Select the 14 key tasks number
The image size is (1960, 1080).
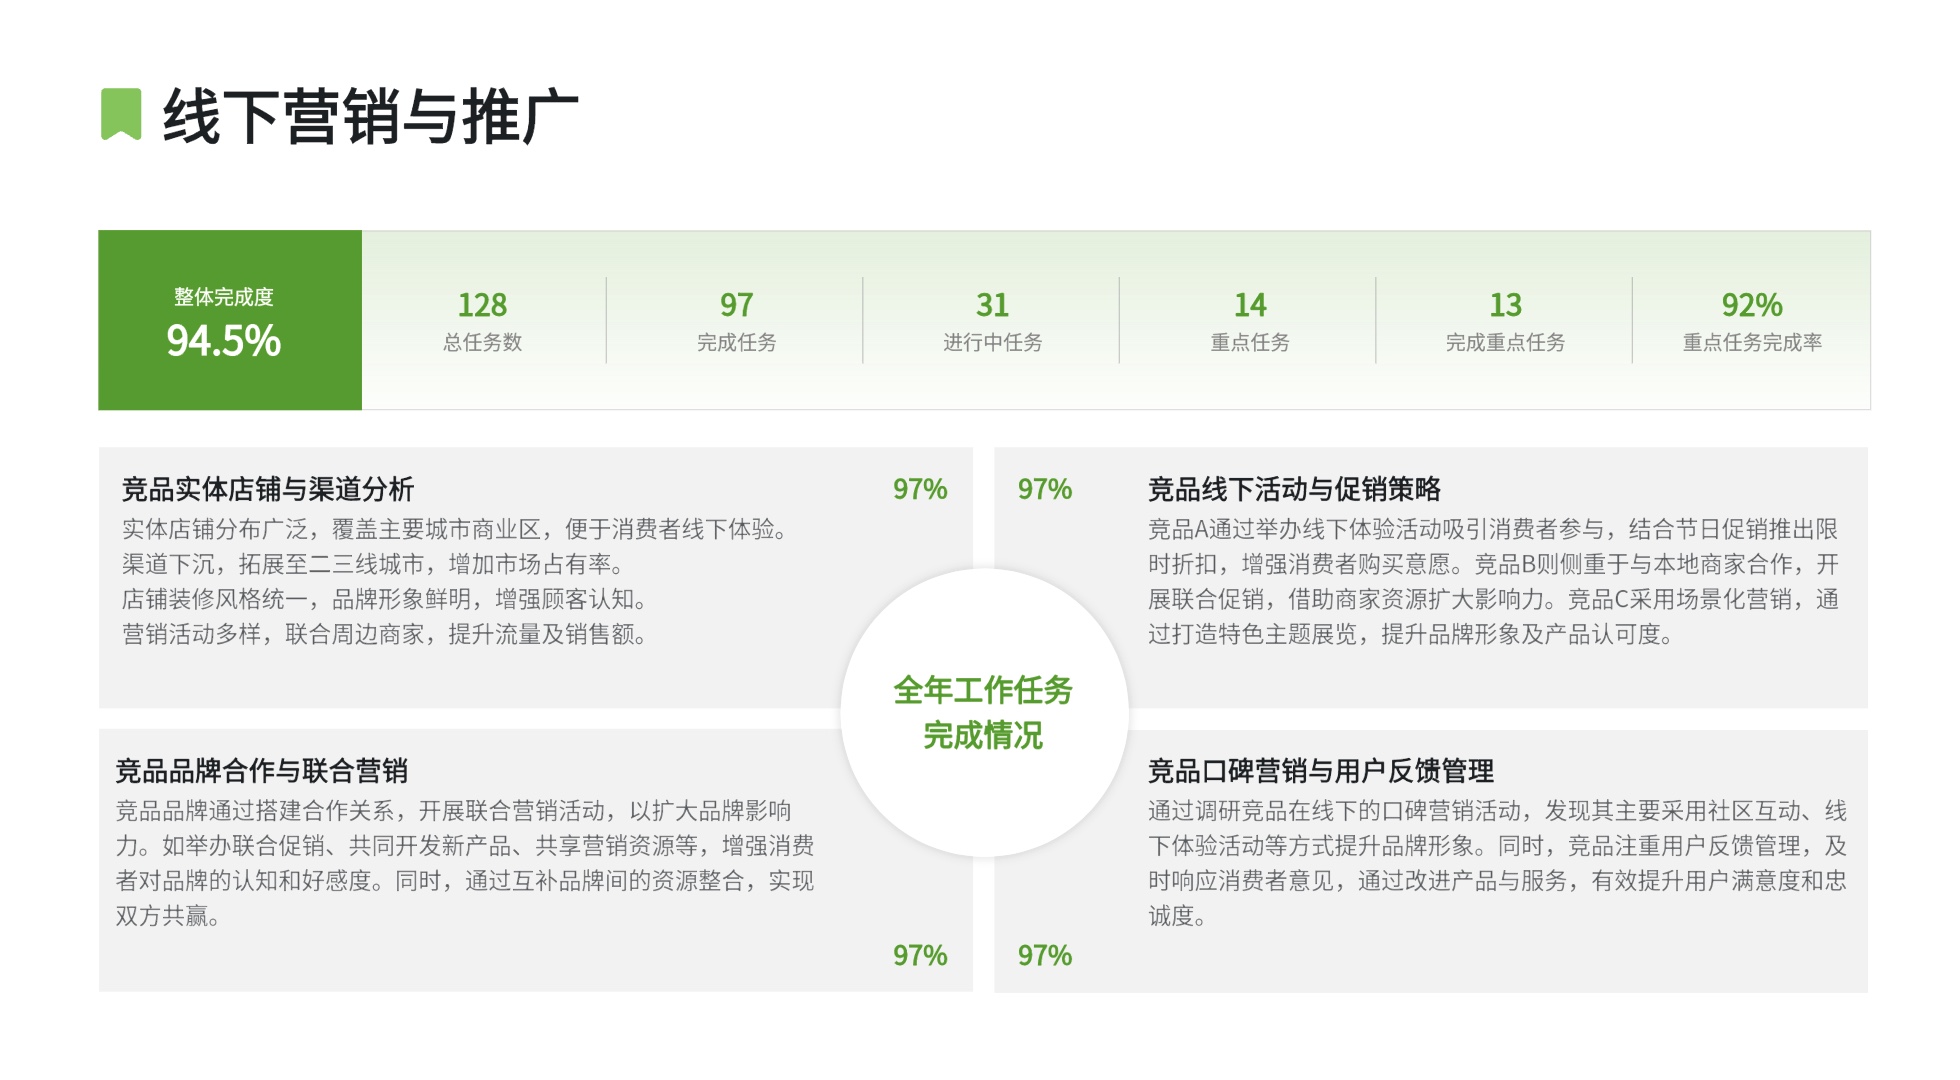point(1250,305)
